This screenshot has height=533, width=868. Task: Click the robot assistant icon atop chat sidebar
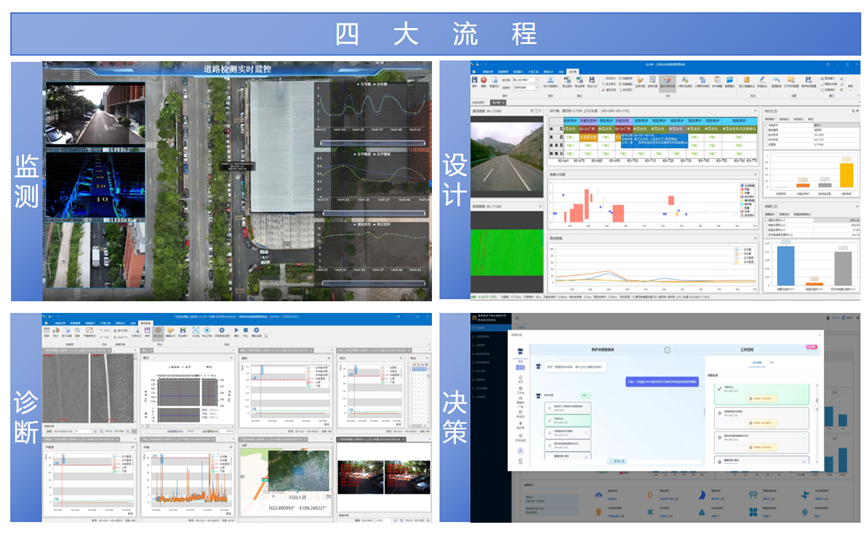pyautogui.click(x=519, y=350)
